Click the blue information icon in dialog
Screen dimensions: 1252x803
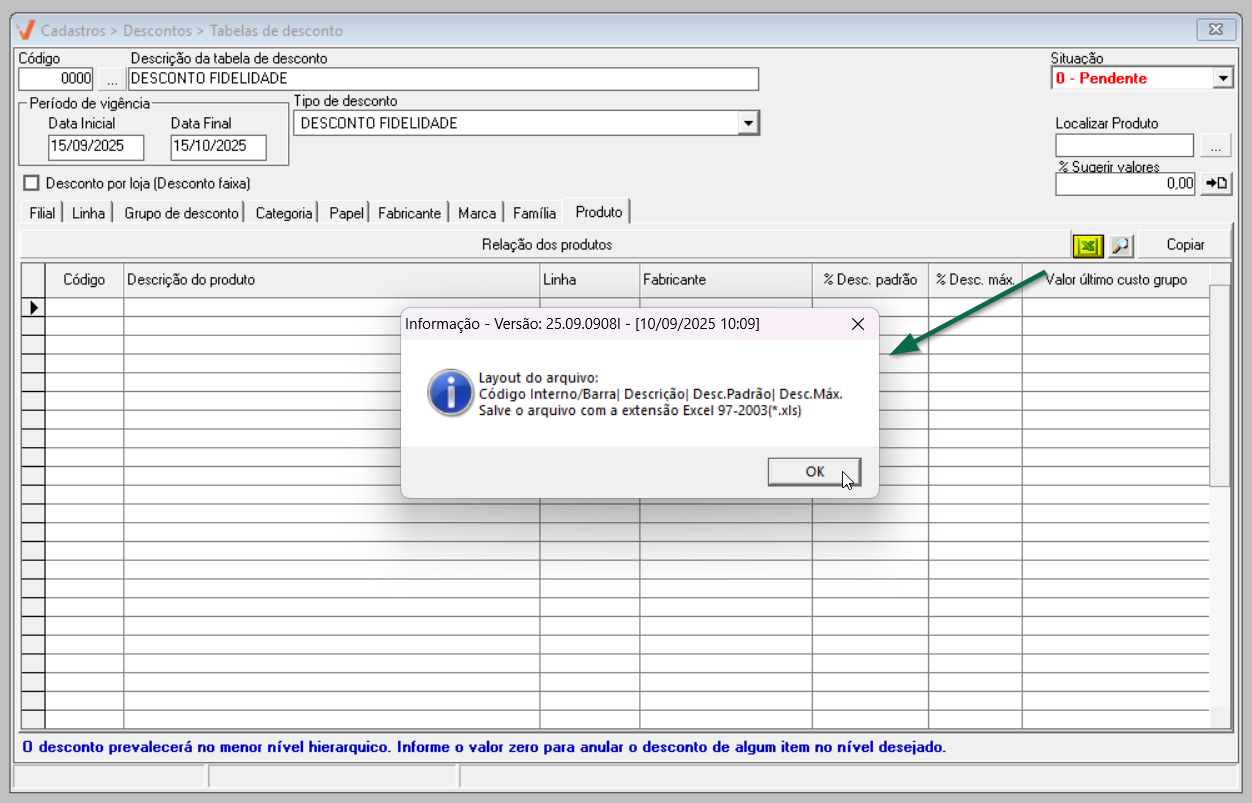pos(450,393)
